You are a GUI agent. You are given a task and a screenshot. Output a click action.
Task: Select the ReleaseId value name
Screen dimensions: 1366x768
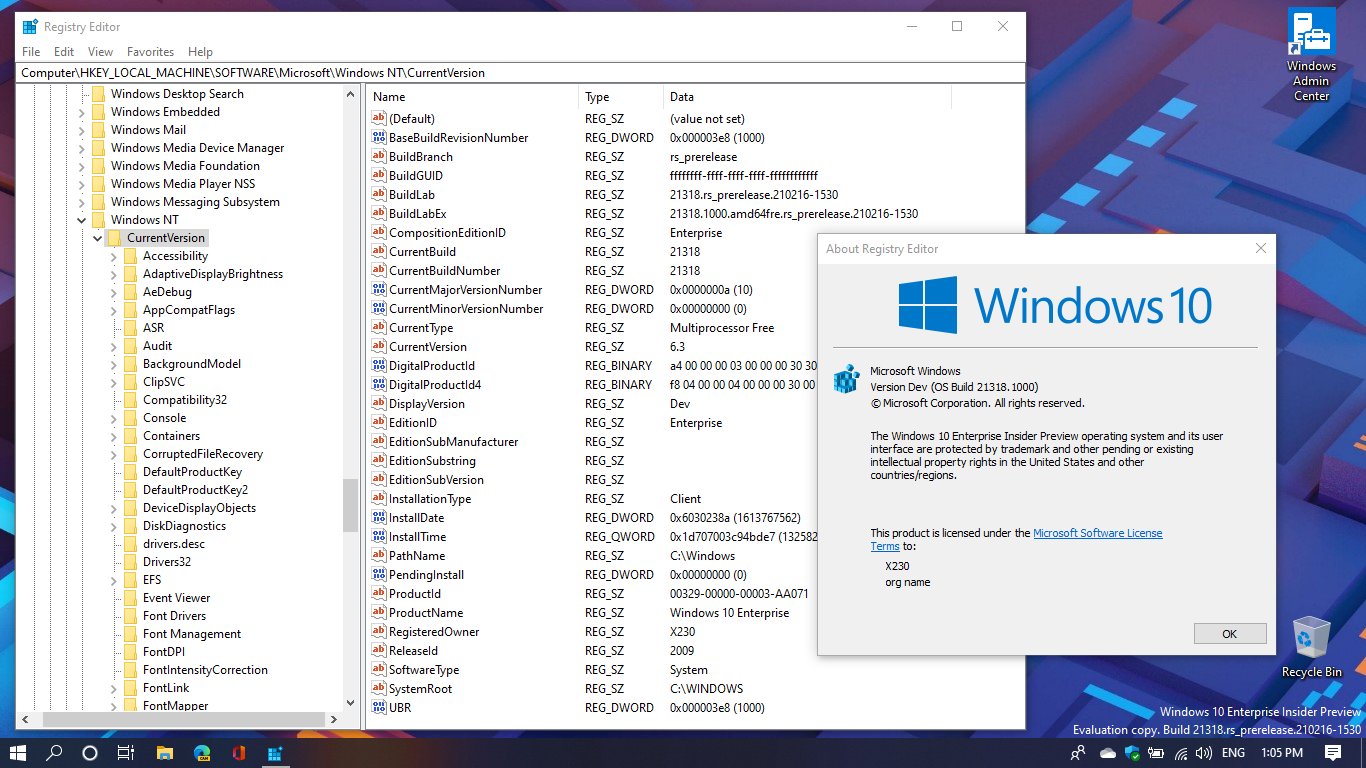pyautogui.click(x=413, y=651)
